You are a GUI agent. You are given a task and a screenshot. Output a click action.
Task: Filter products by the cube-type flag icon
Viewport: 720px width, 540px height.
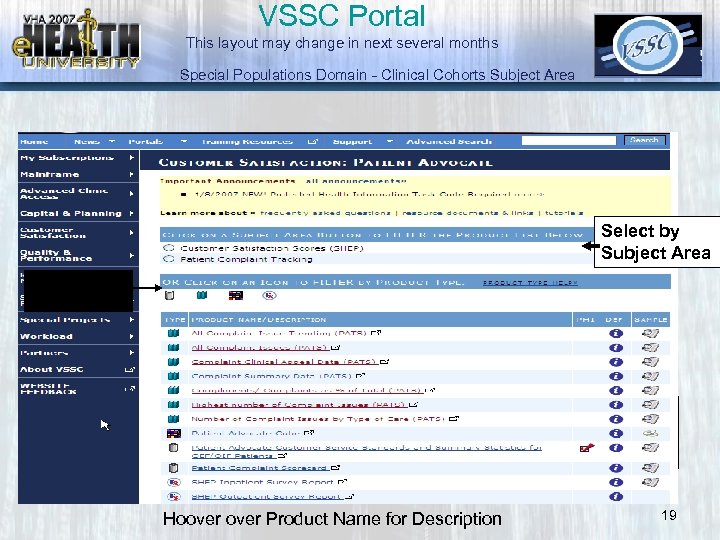236,295
